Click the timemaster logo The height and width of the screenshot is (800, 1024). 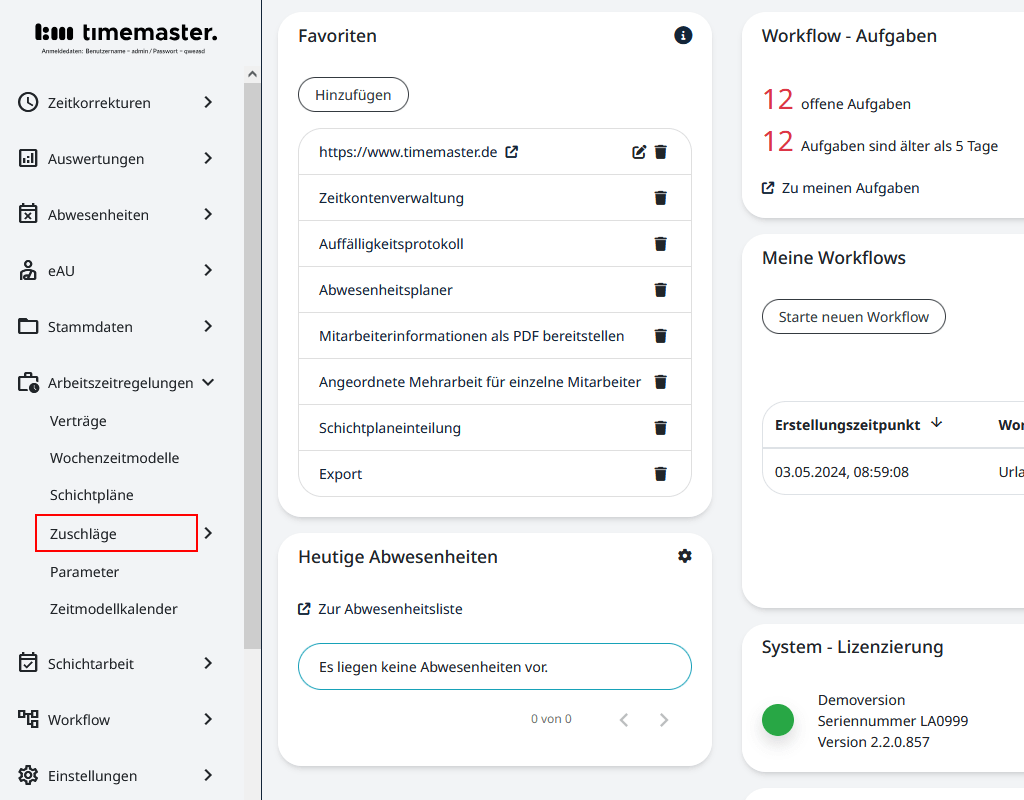(124, 31)
